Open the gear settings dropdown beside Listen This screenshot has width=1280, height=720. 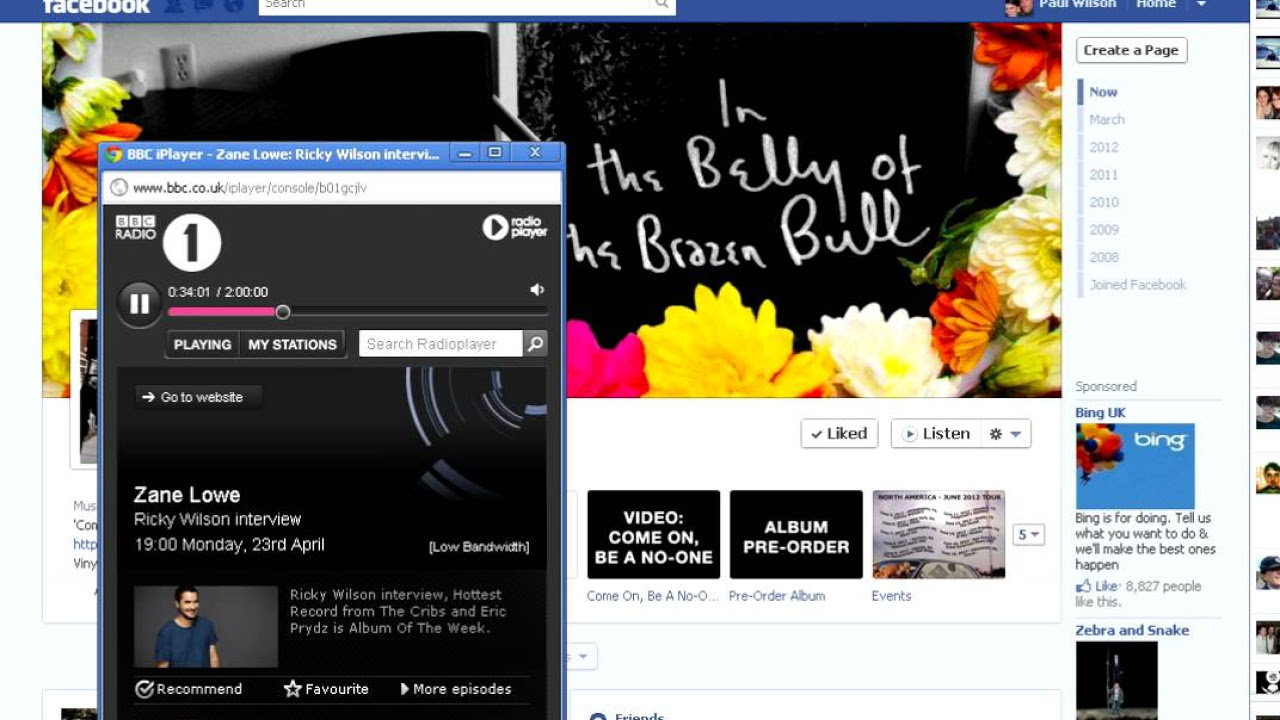pos(1005,434)
